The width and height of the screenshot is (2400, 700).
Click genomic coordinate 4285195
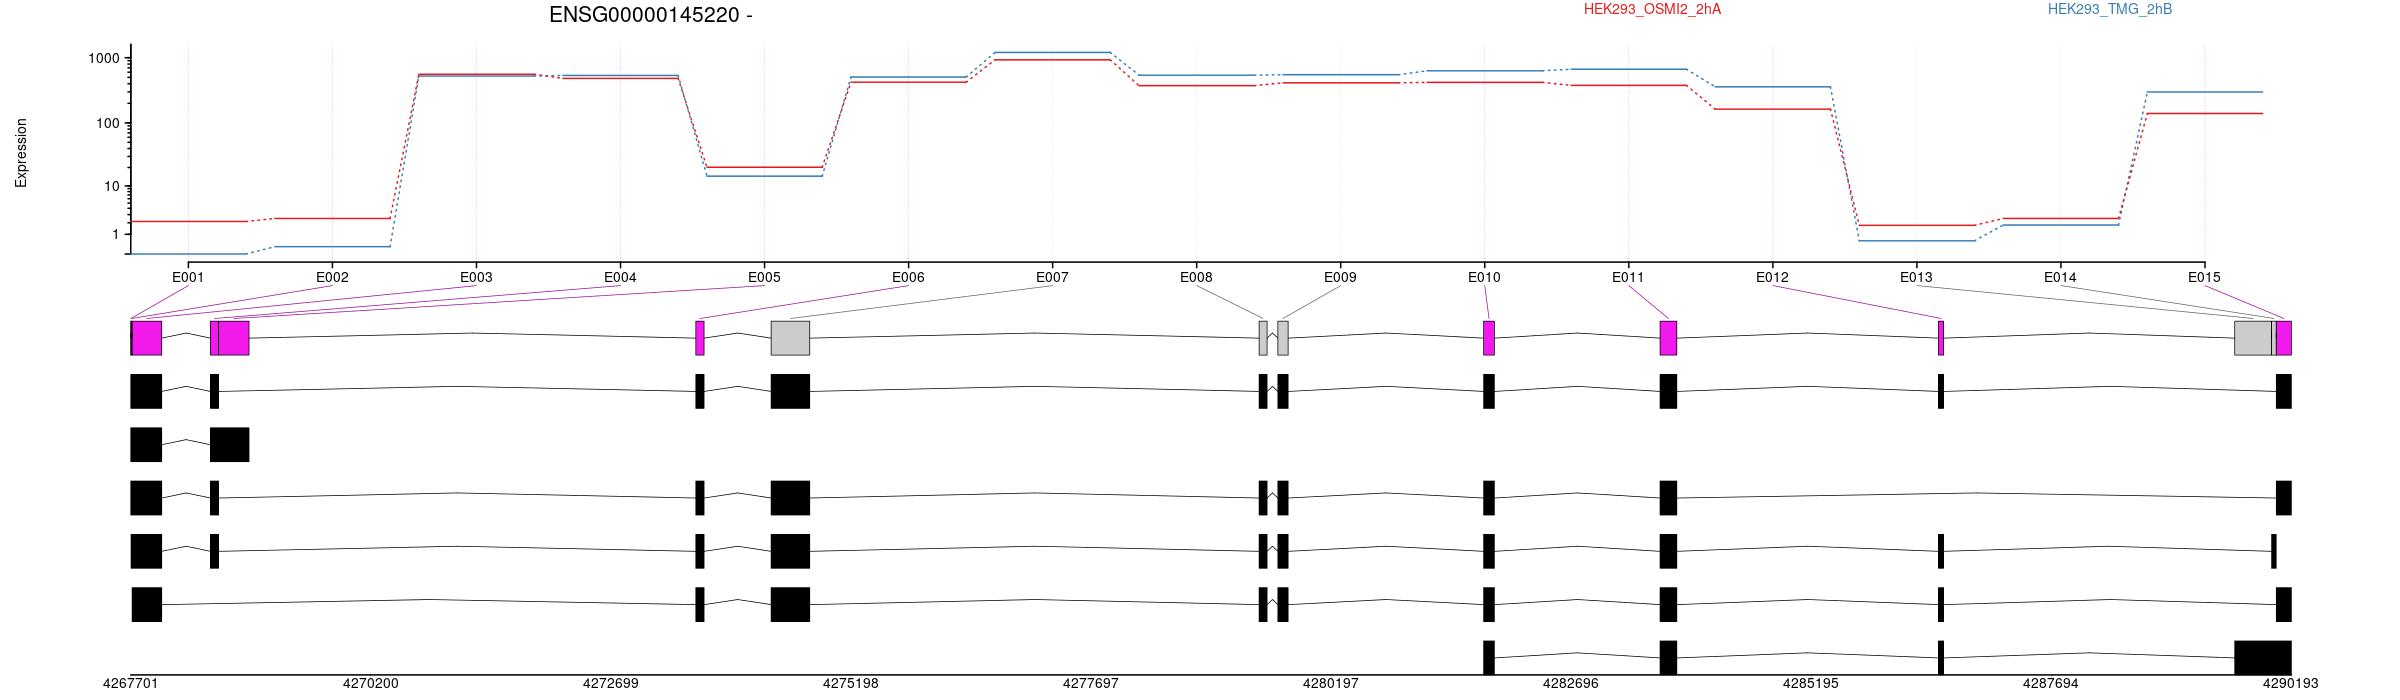1810,684
